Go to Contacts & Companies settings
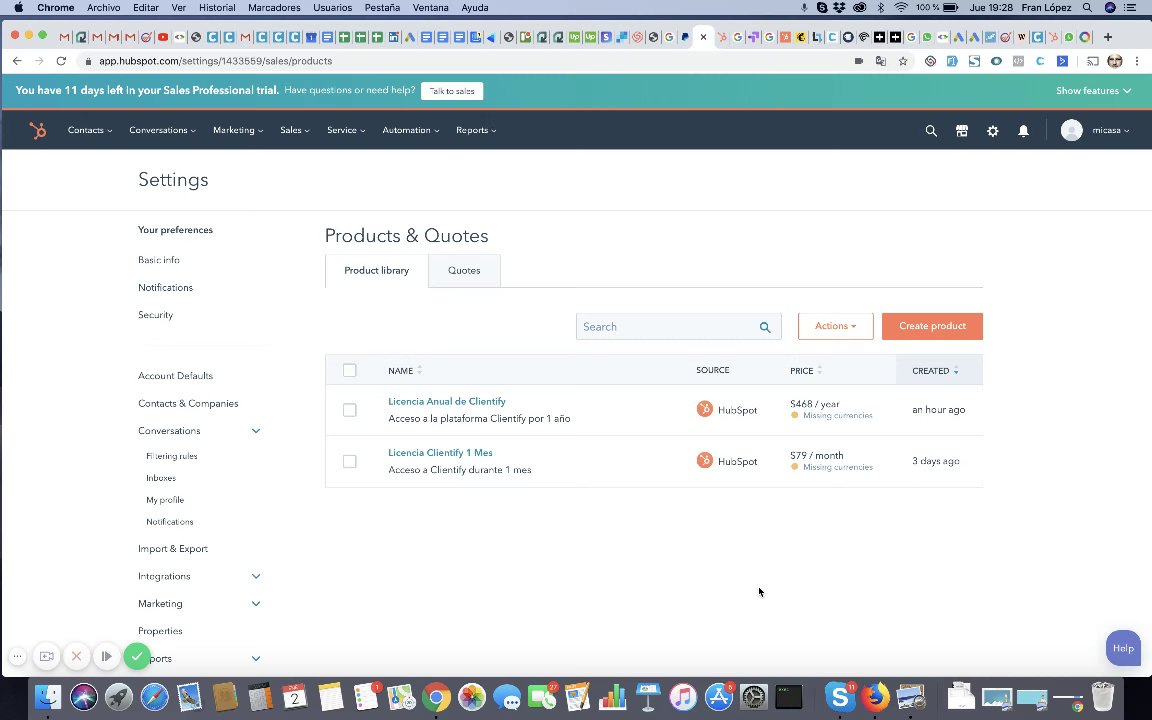 pos(188,403)
